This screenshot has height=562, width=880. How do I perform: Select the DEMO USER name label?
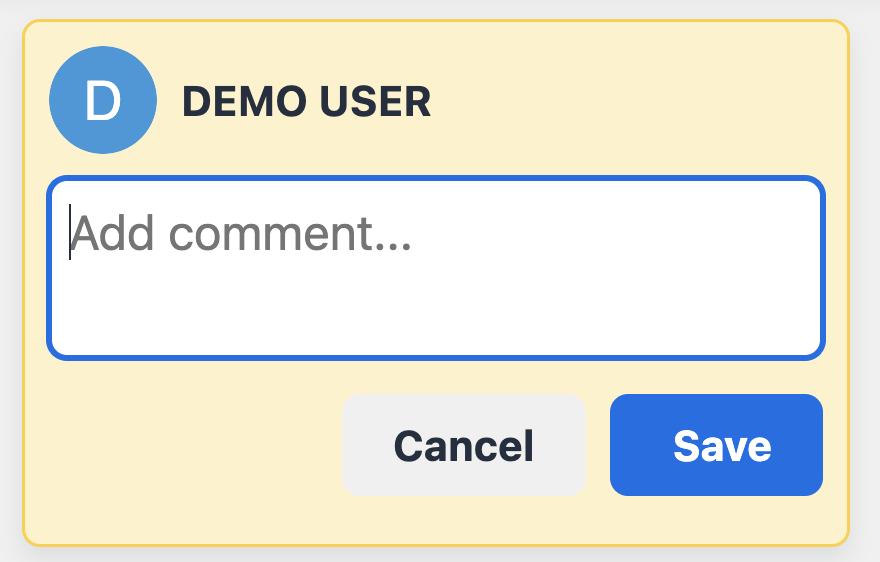[x=306, y=102]
